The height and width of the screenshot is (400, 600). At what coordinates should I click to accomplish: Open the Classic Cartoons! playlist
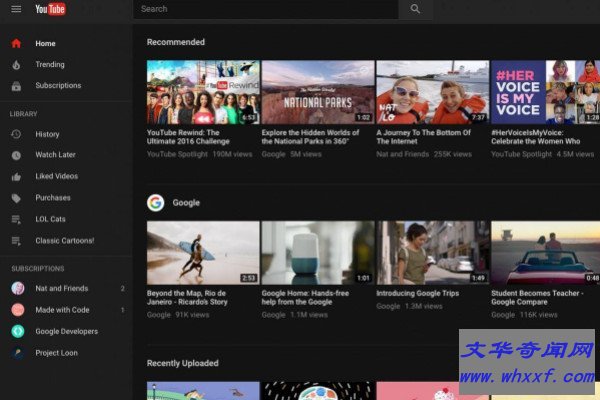(x=64, y=241)
